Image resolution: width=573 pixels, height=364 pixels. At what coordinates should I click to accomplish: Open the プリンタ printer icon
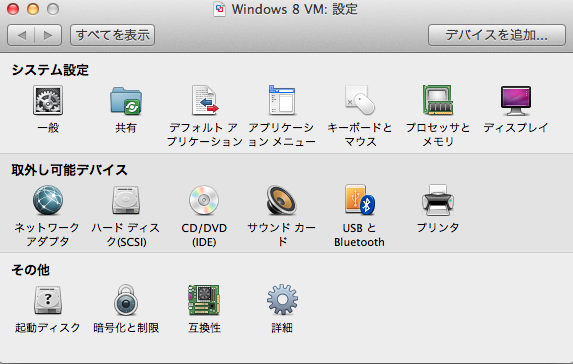(438, 200)
